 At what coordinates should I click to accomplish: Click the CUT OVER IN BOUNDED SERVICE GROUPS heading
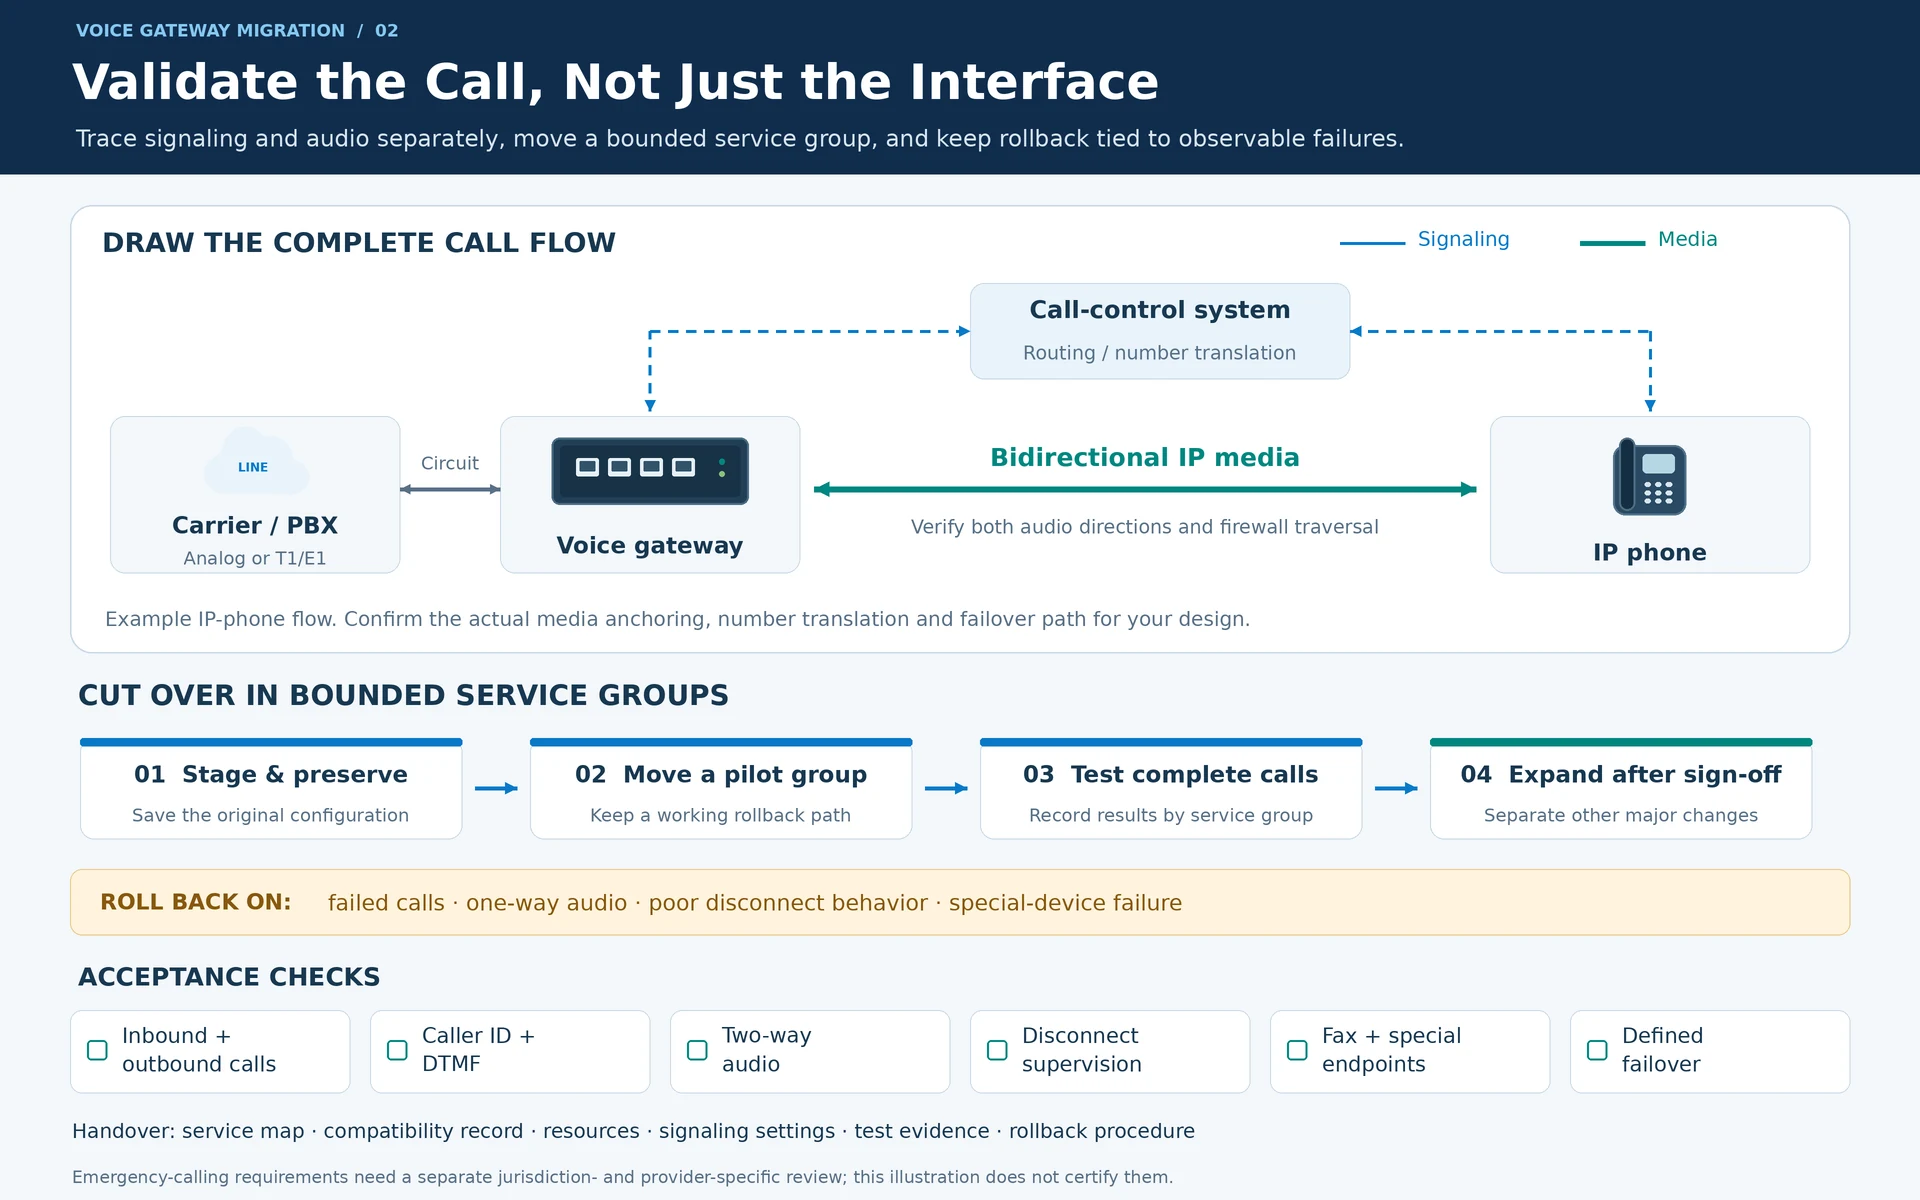tap(404, 695)
